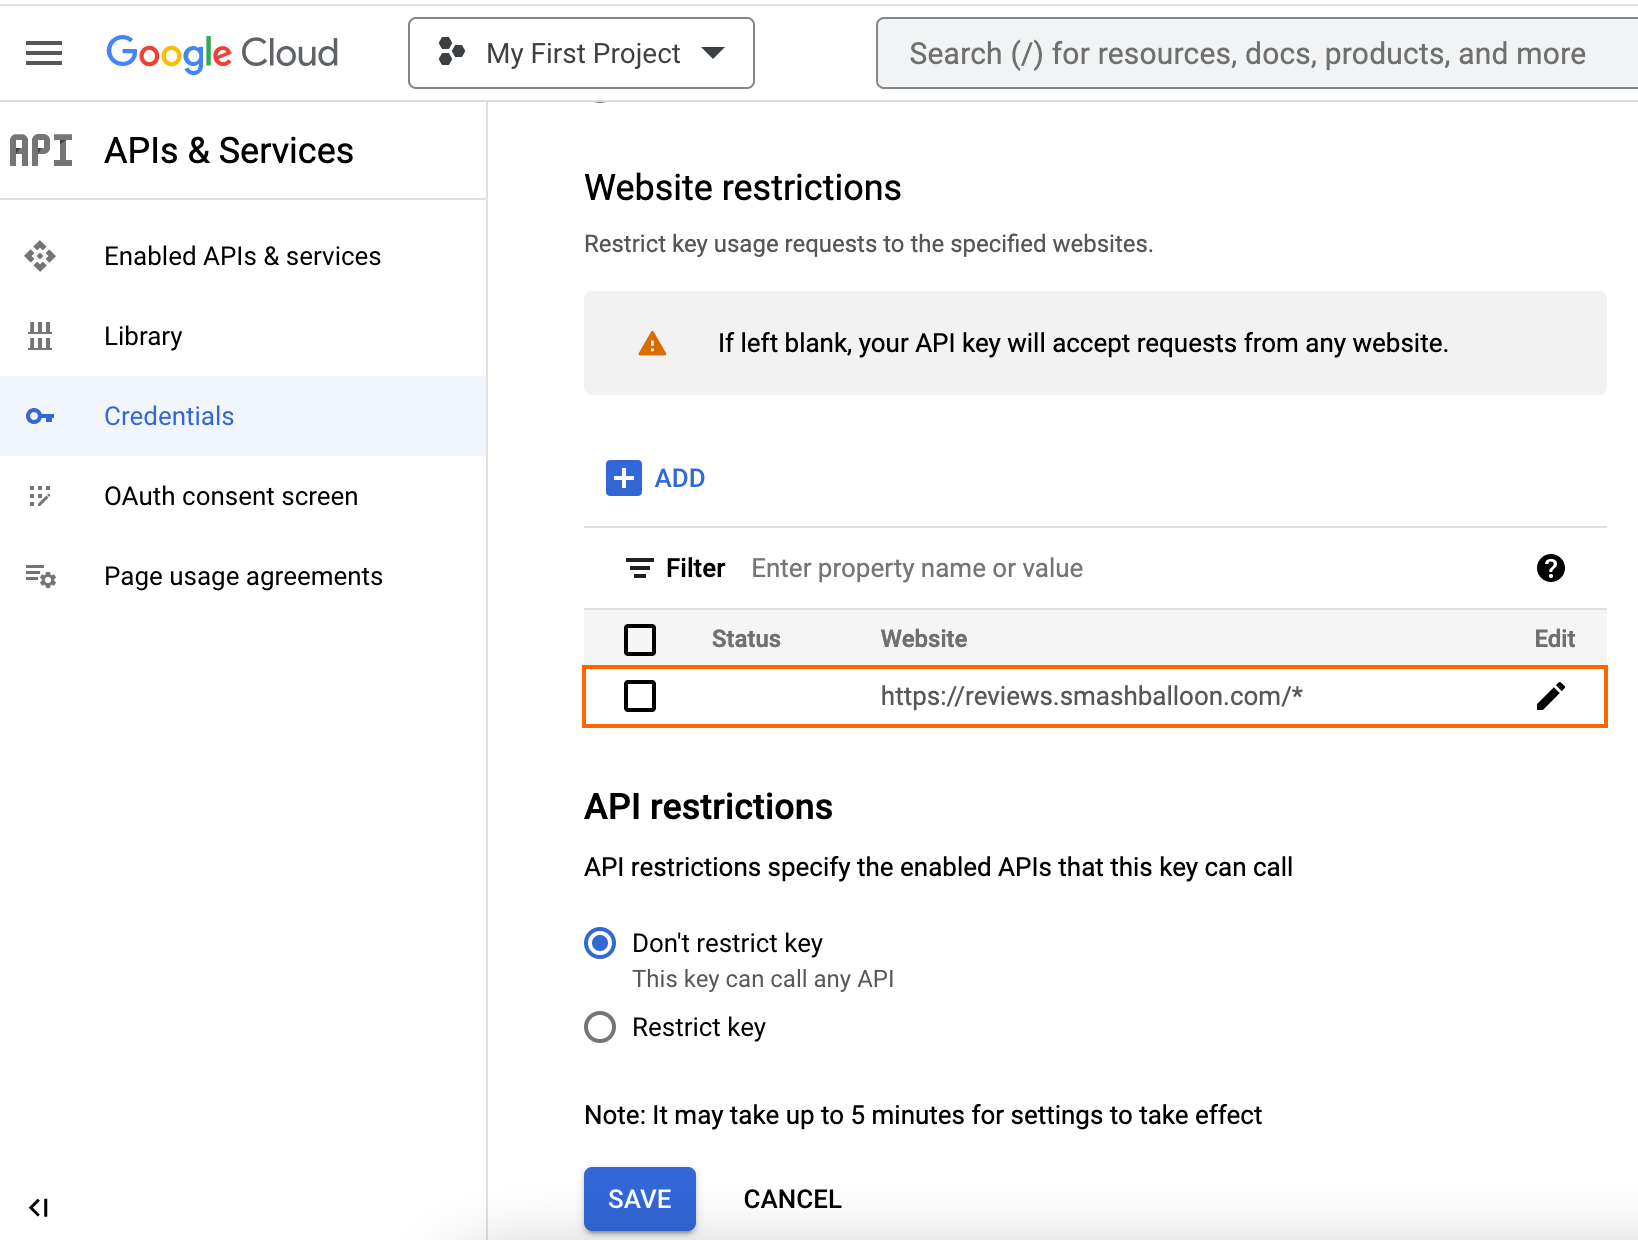Select all websites with header checkbox
Screen dimensions: 1638x1240
tap(640, 639)
